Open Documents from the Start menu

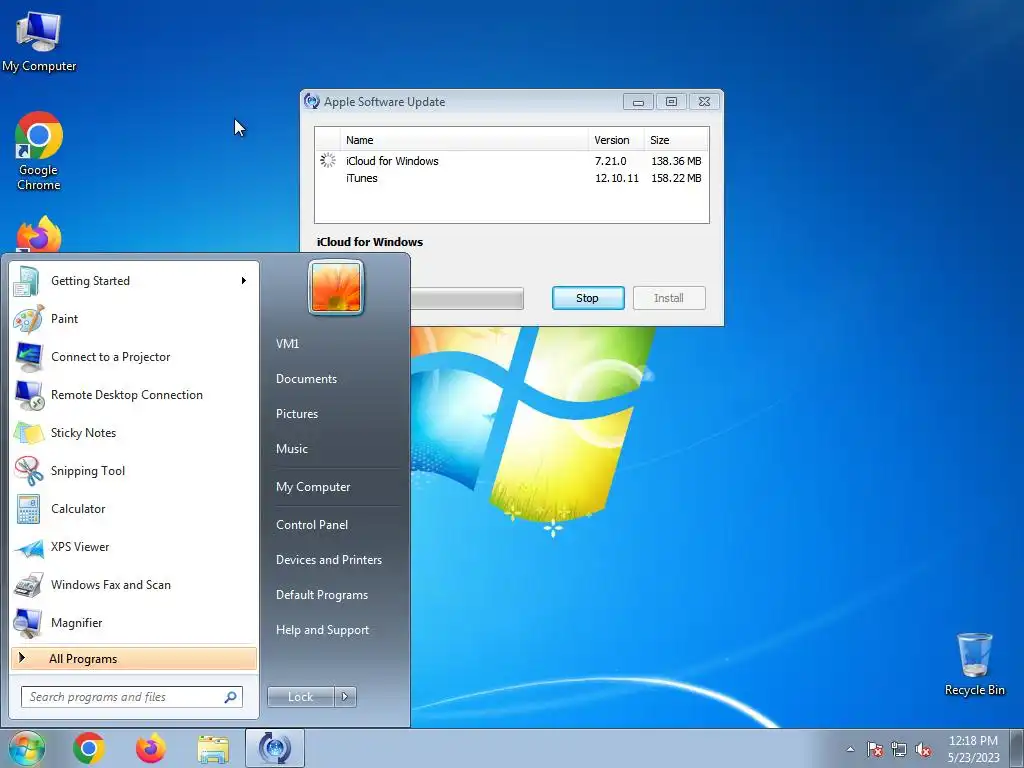306,379
